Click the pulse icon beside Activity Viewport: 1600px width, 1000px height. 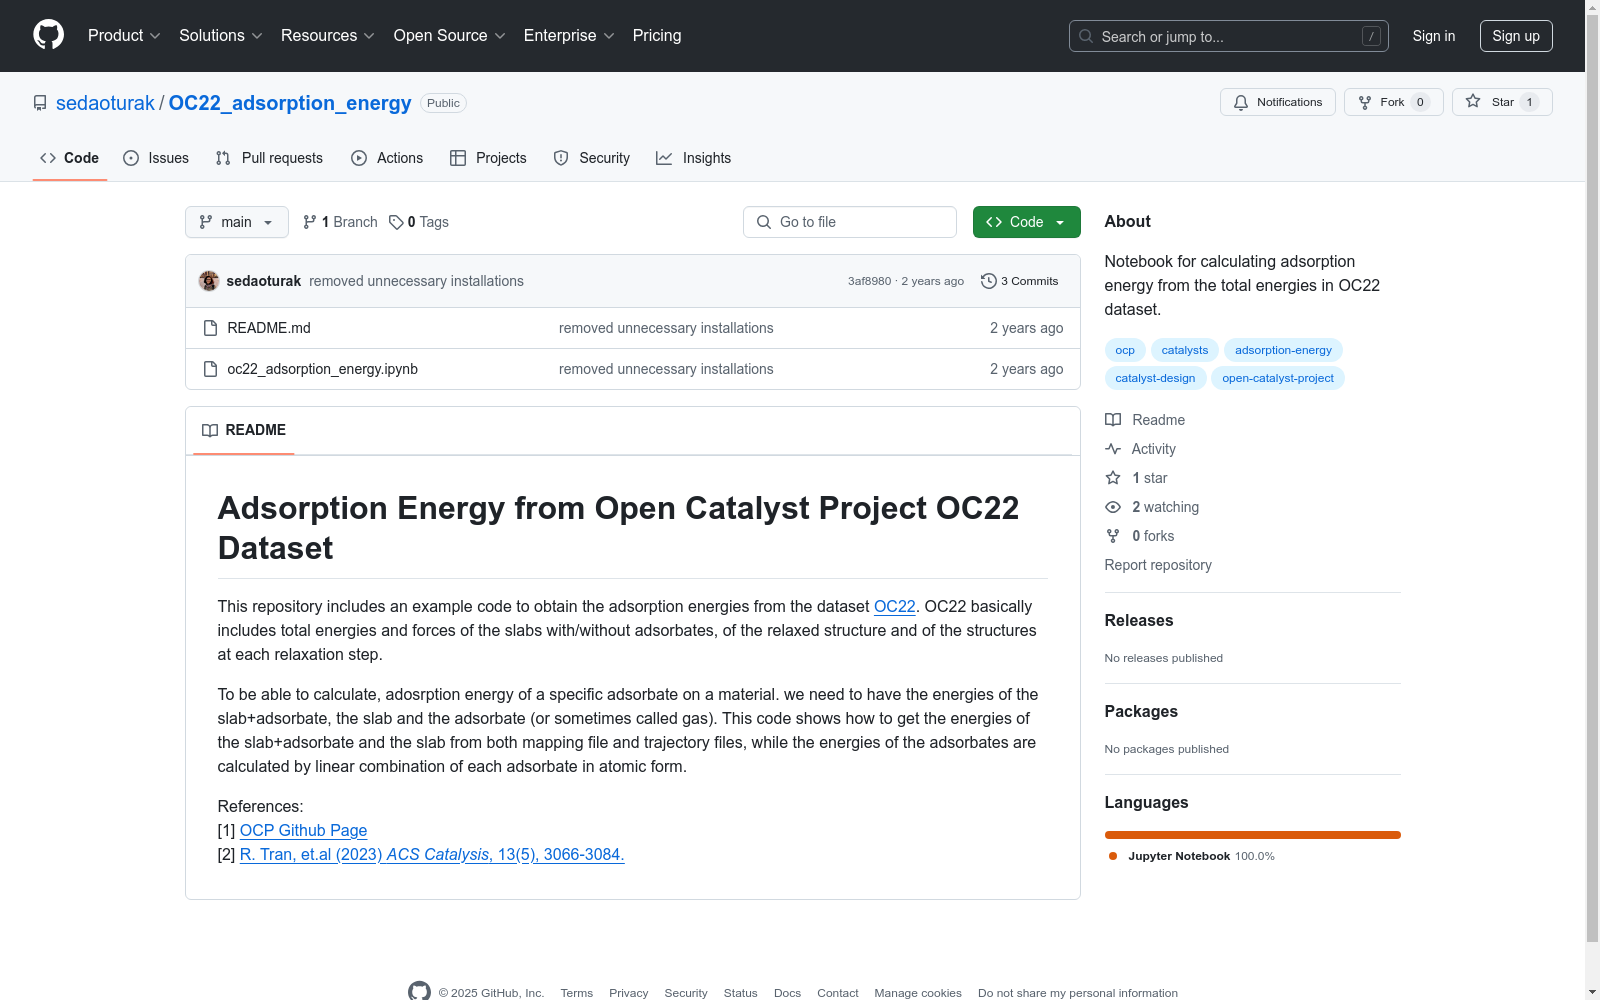pos(1113,449)
